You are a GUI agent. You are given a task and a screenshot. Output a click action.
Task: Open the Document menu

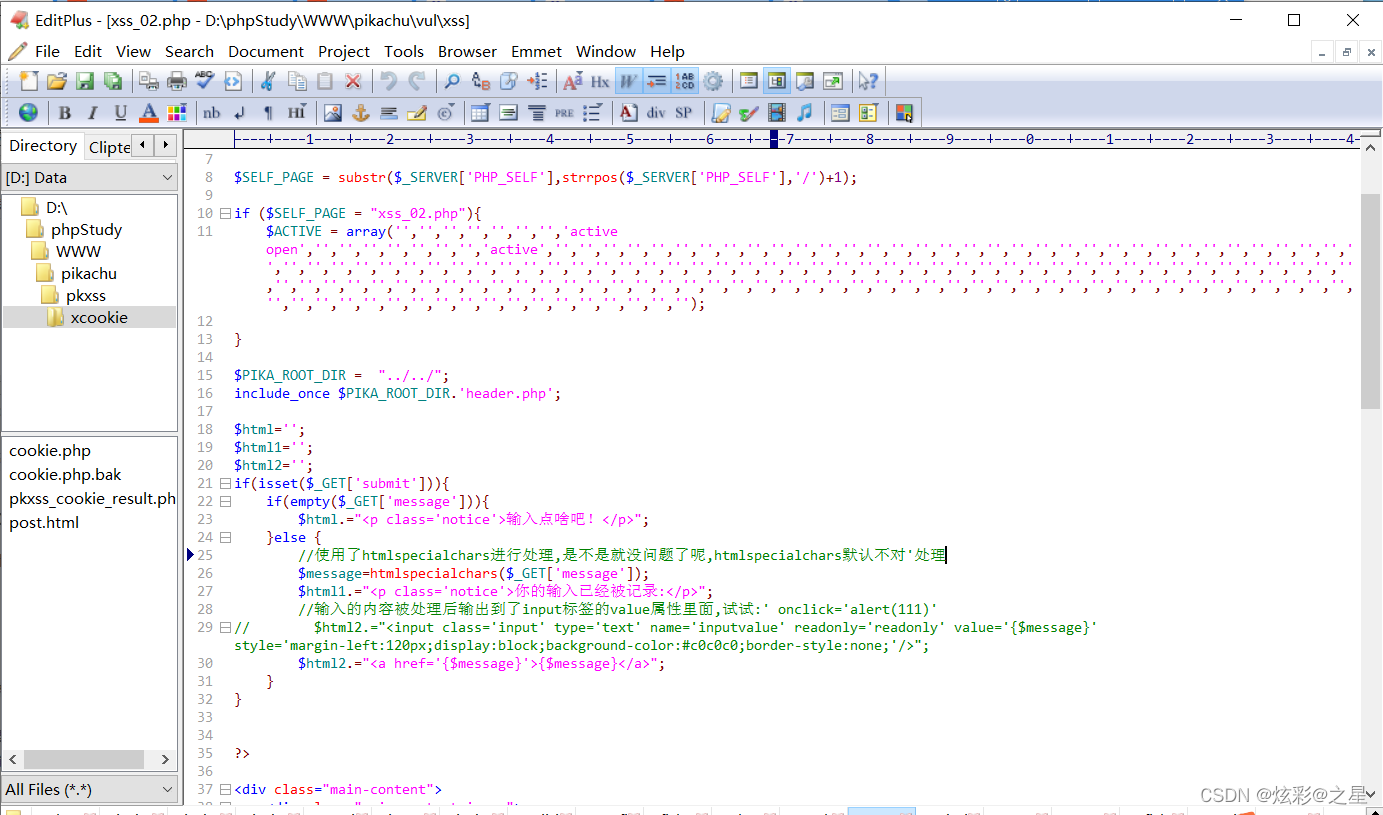tap(266, 51)
